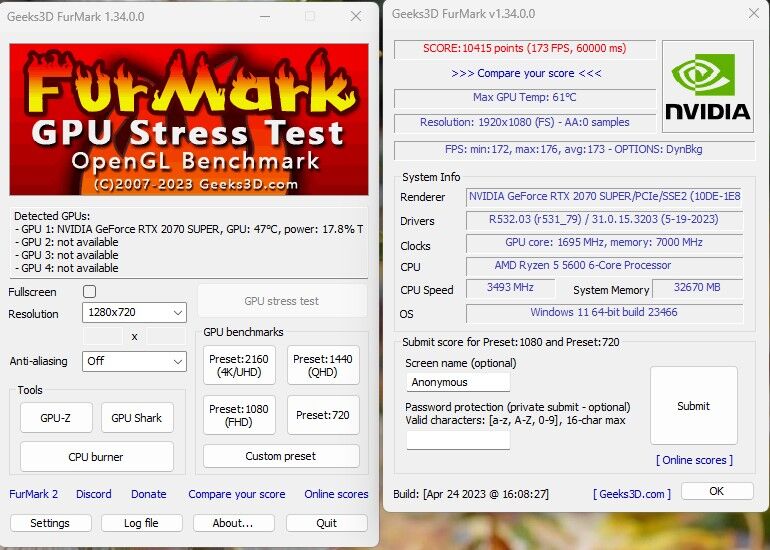This screenshot has width=770, height=550.
Task: Run the Preset:720 benchmark
Action: 323,415
